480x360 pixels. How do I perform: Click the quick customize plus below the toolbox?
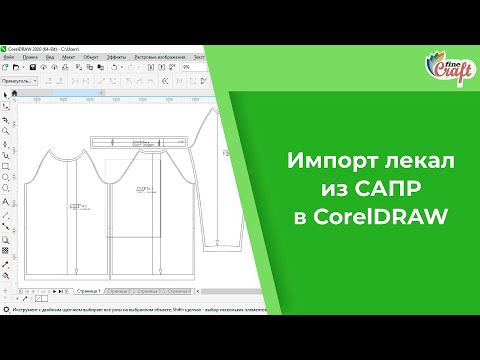click(5, 291)
